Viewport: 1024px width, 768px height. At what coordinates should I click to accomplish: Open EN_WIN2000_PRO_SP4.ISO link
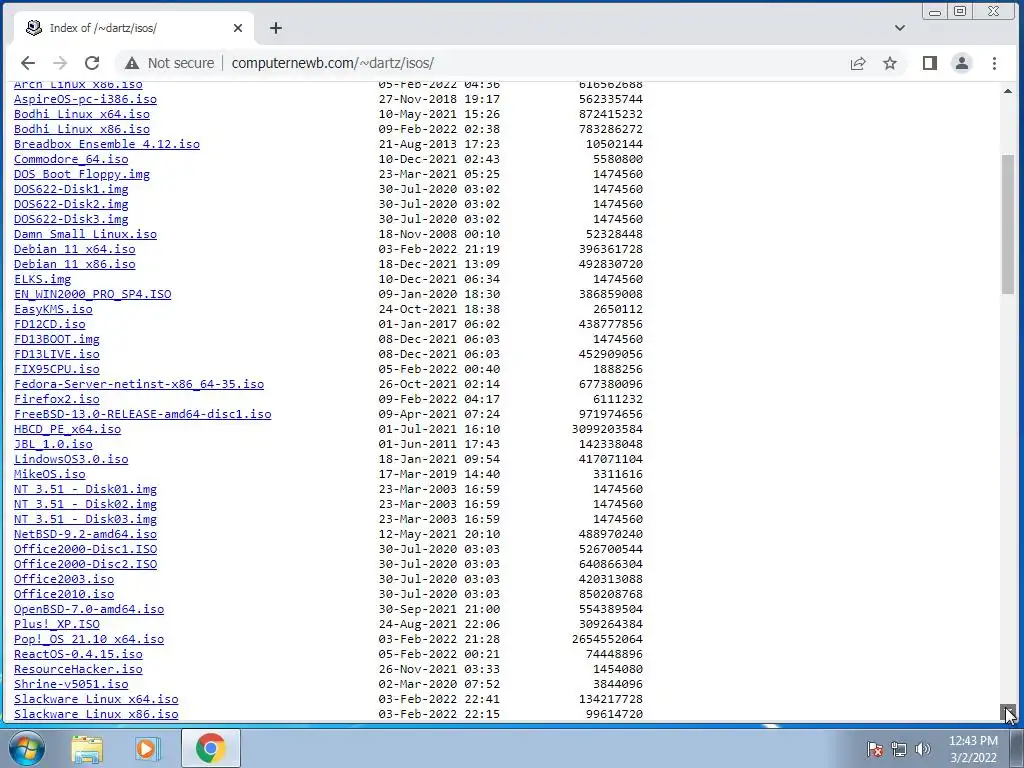click(93, 295)
